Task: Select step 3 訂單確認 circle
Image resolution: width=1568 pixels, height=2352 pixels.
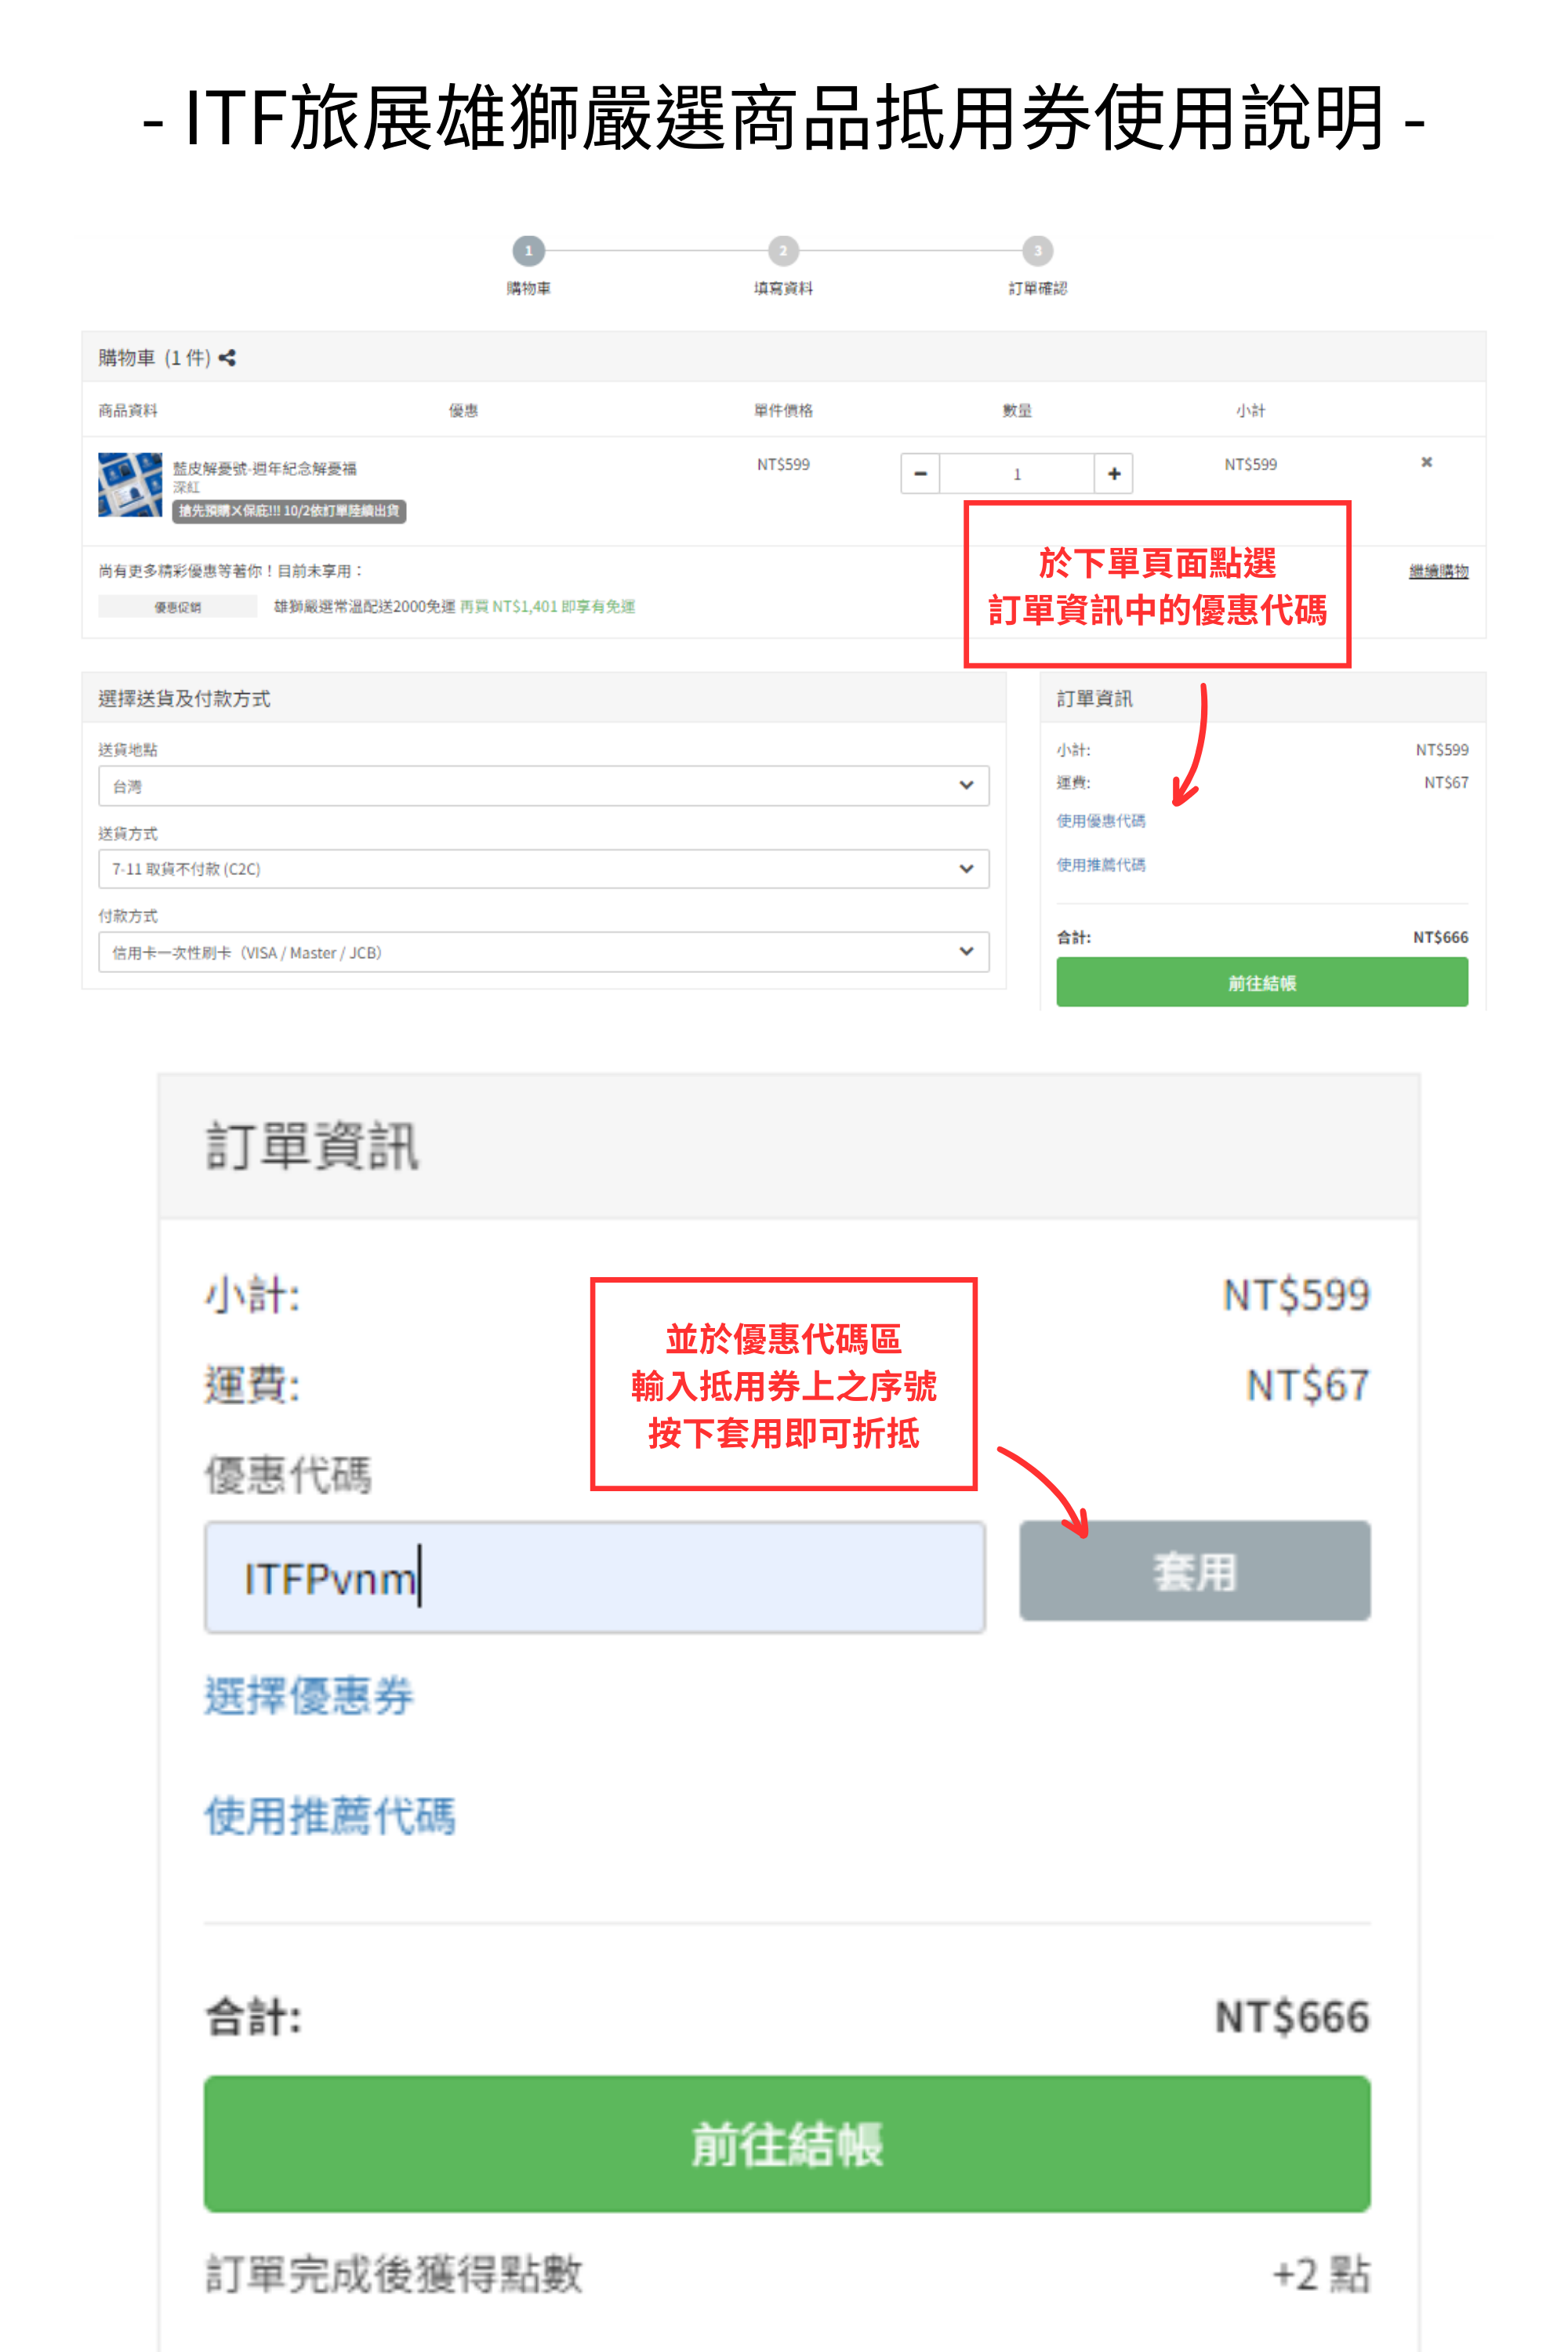Action: [1038, 251]
